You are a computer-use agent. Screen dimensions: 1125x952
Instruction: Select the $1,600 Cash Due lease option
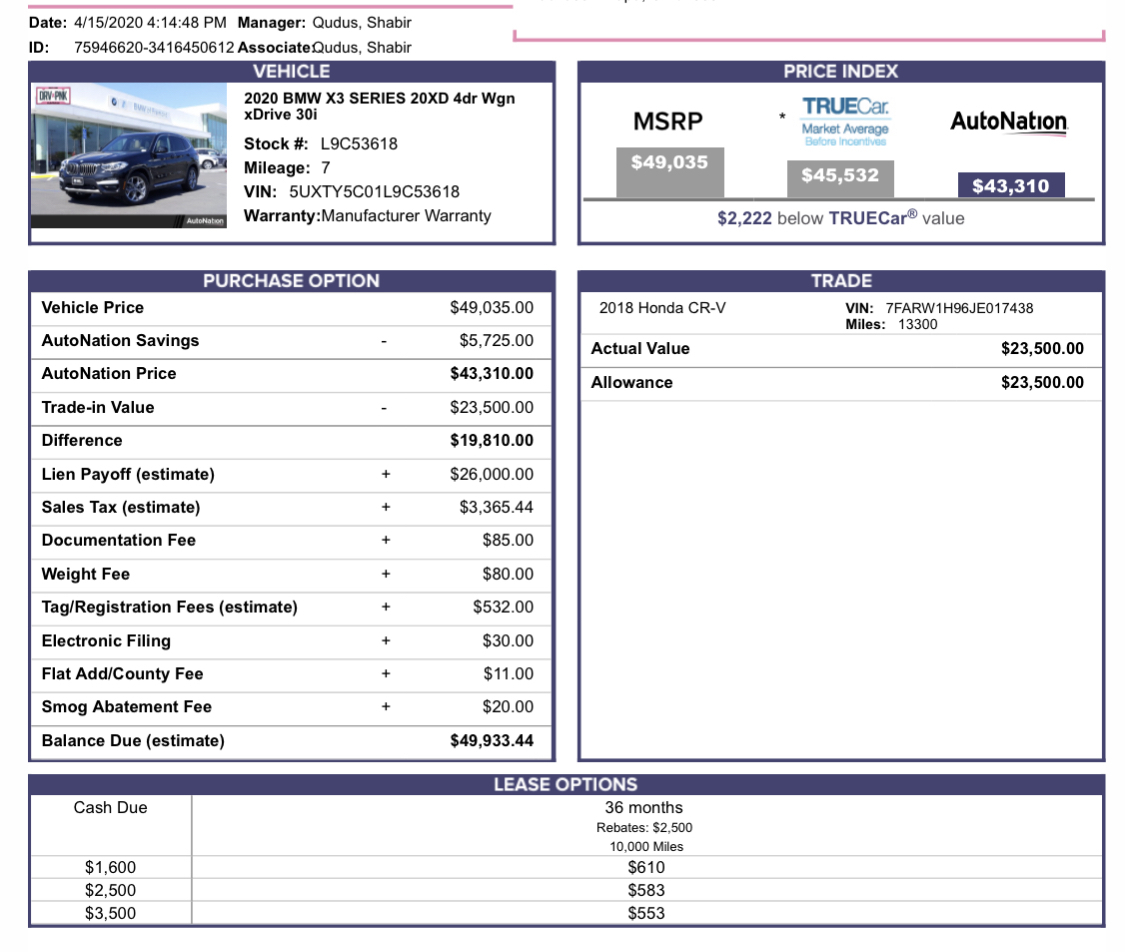[110, 867]
